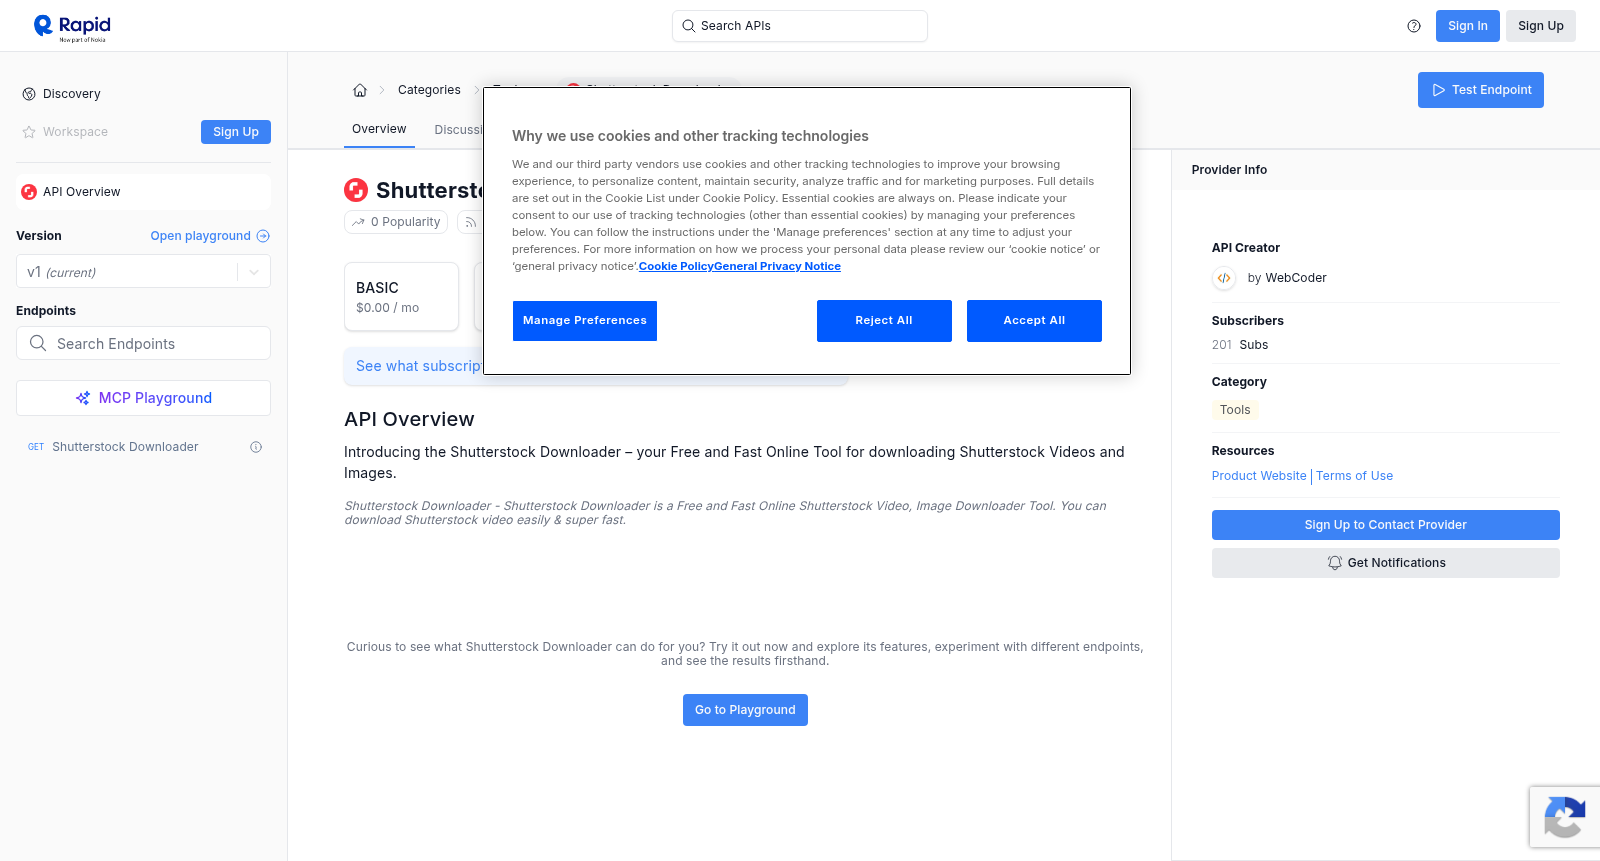1600x861 pixels.
Task: Click Sign In in header
Action: (x=1468, y=26)
